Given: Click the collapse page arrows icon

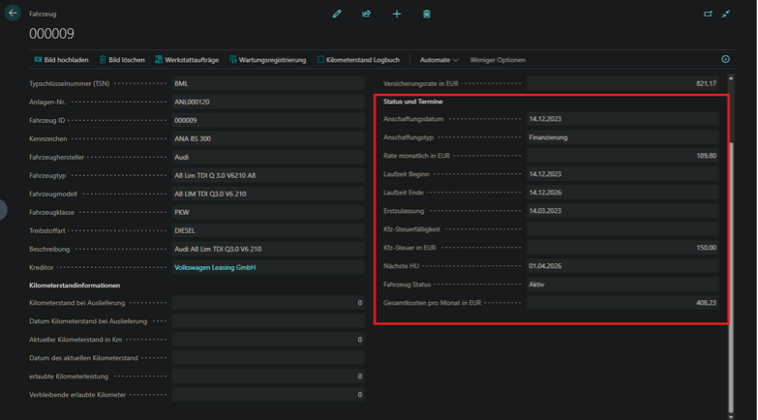Looking at the screenshot, I should 727,14.
